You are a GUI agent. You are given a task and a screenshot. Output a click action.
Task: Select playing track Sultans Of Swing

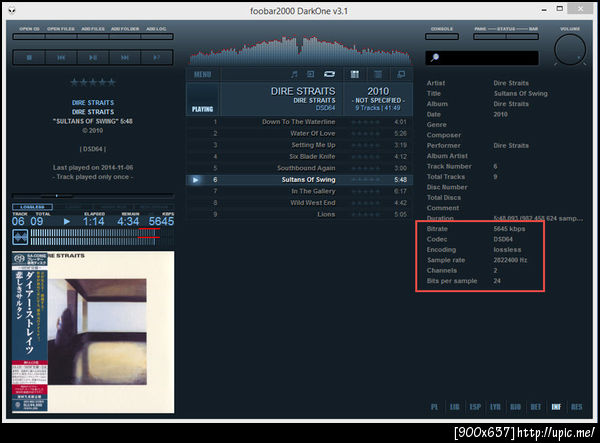pos(299,180)
